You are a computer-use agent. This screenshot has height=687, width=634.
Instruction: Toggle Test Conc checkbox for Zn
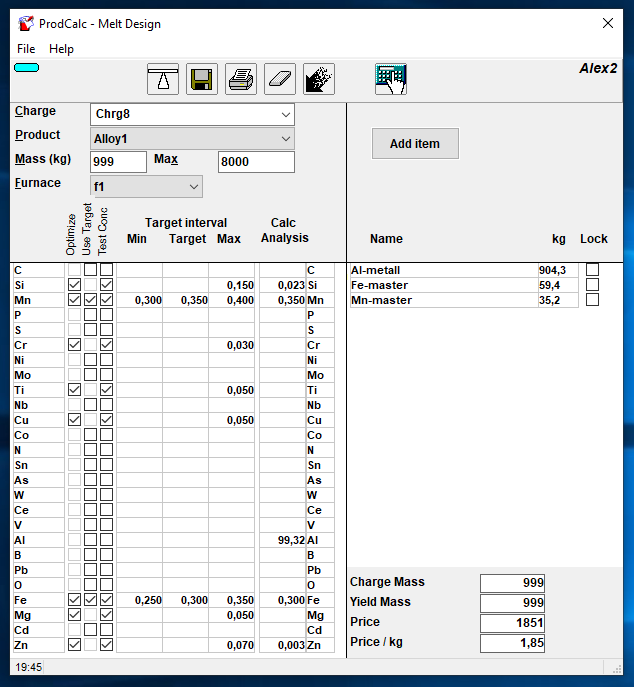point(106,645)
